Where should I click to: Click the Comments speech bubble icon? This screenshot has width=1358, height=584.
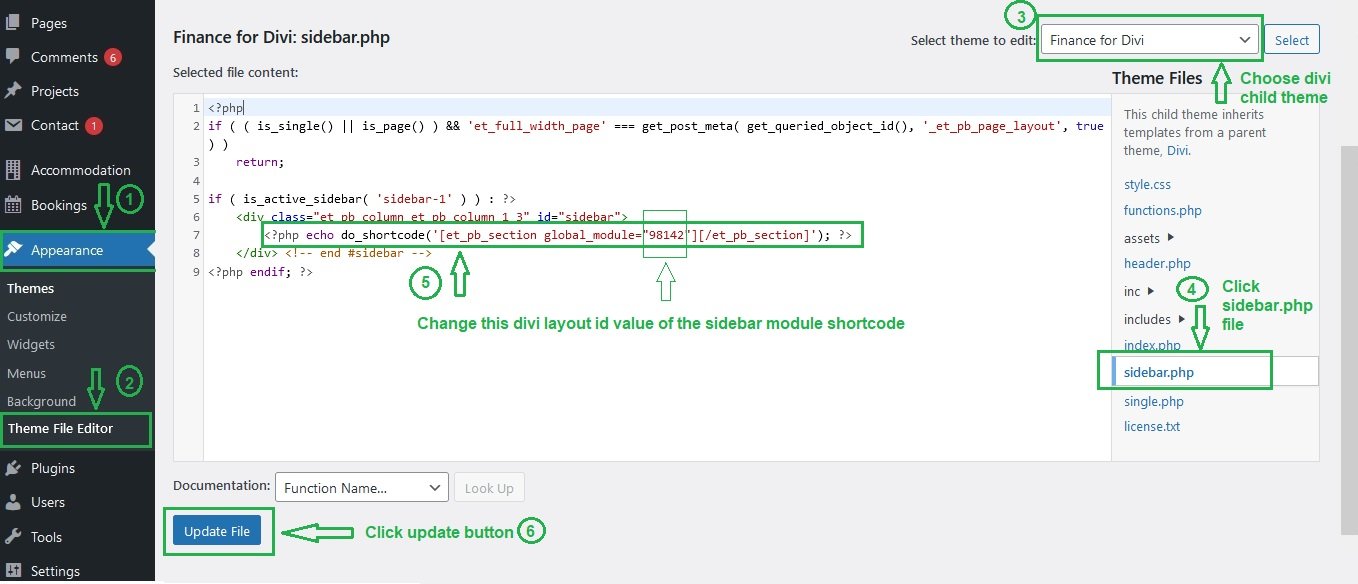[13, 57]
